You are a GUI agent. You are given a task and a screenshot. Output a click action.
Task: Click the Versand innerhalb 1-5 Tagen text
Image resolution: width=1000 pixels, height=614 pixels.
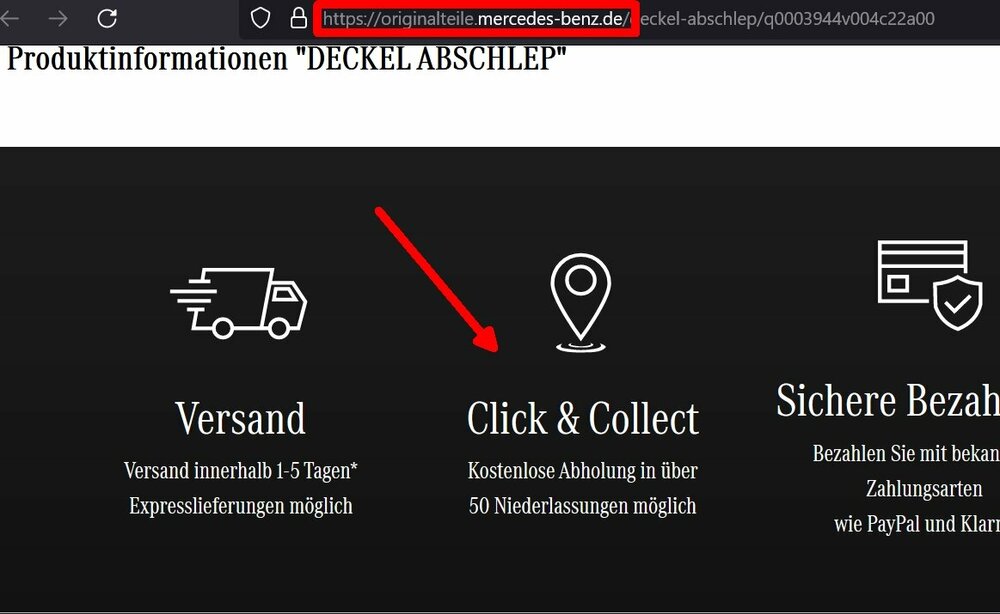[x=239, y=469]
